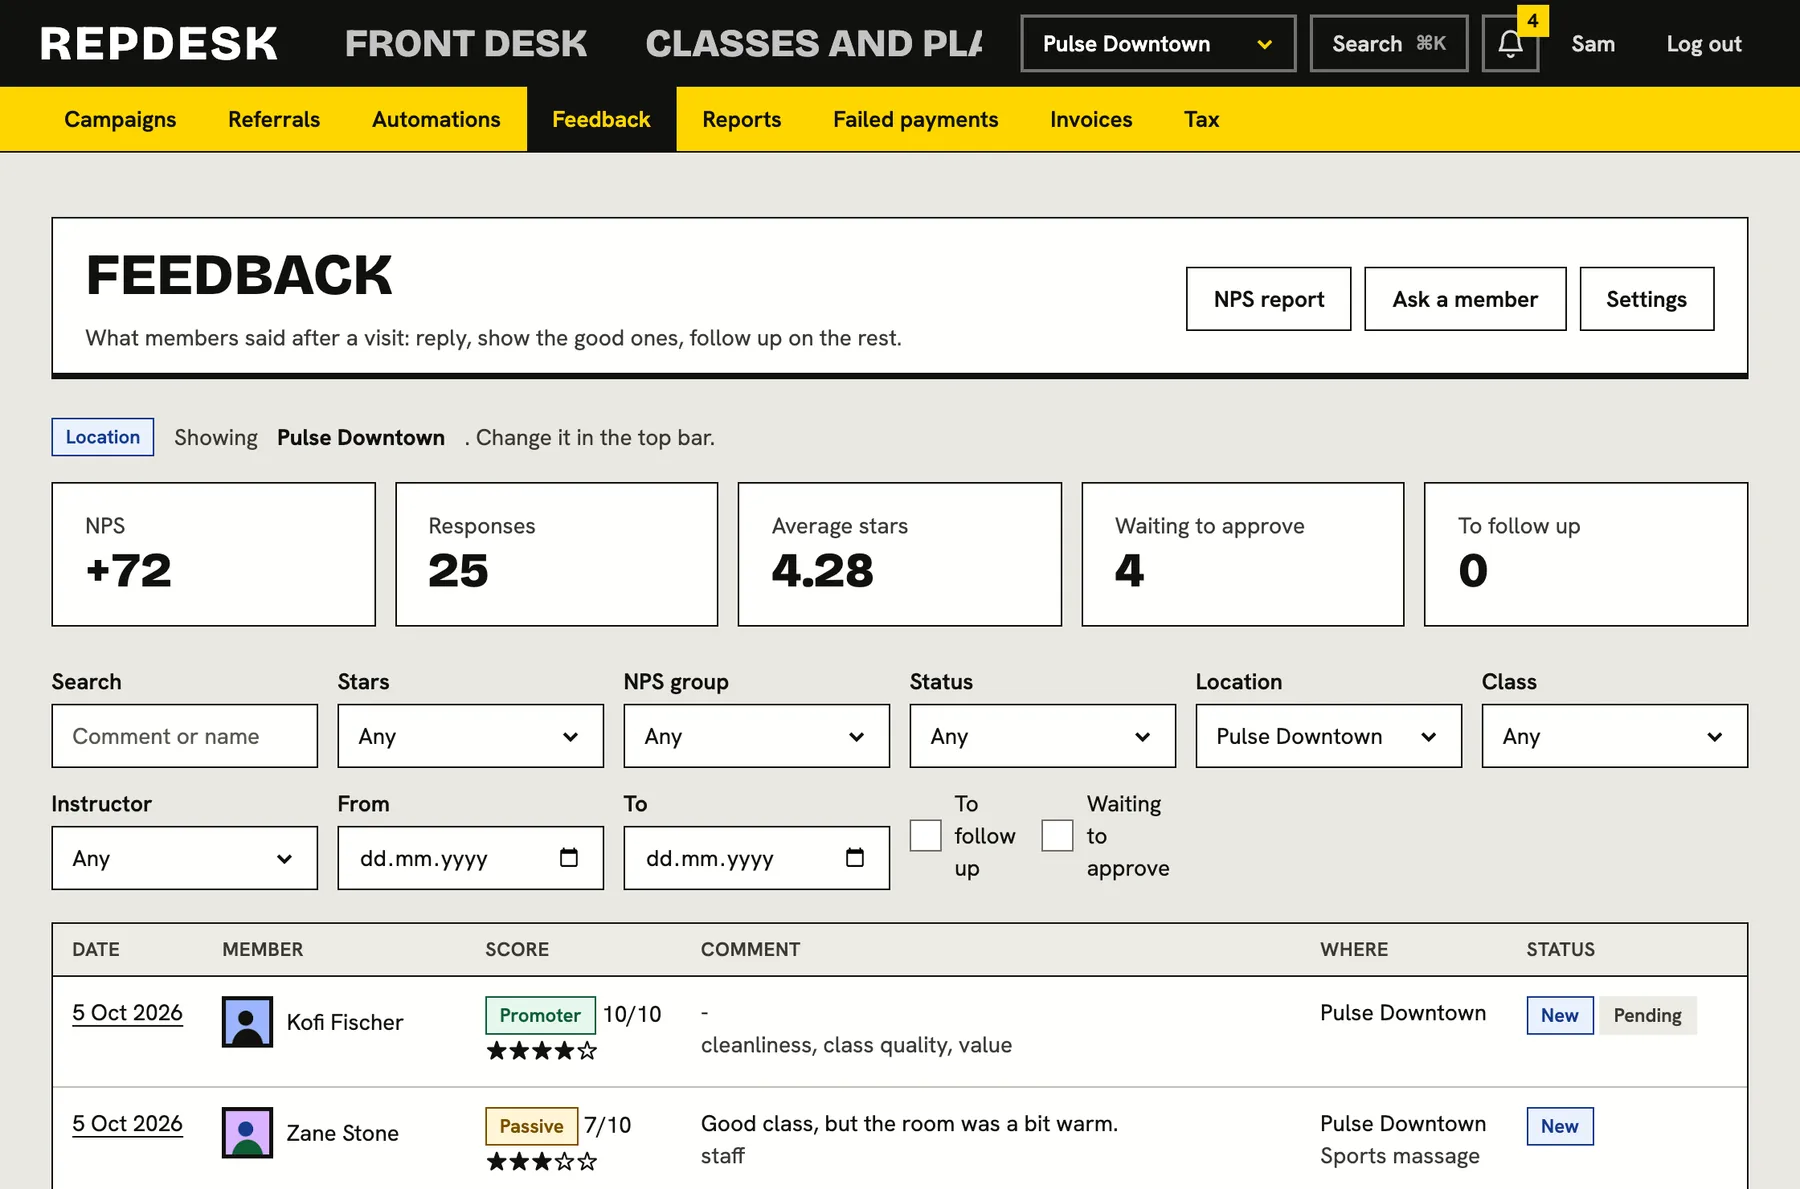Click the SCORE column header
The image size is (1800, 1189).
click(517, 949)
